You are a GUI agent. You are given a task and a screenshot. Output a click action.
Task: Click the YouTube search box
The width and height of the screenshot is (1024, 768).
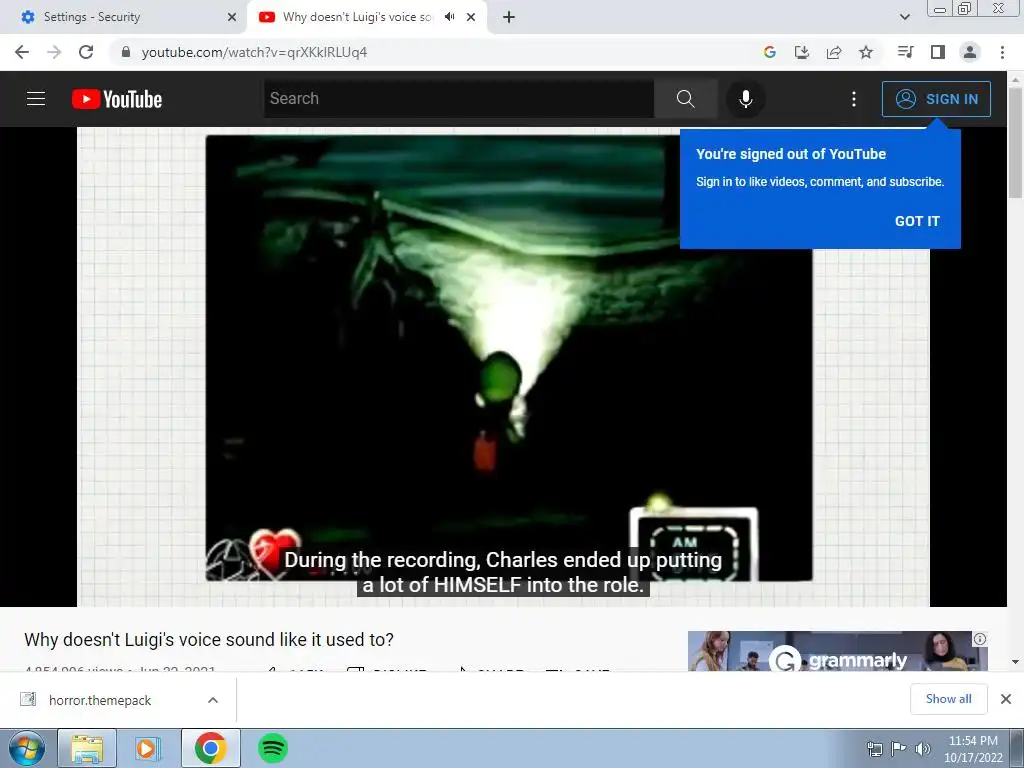click(x=458, y=99)
